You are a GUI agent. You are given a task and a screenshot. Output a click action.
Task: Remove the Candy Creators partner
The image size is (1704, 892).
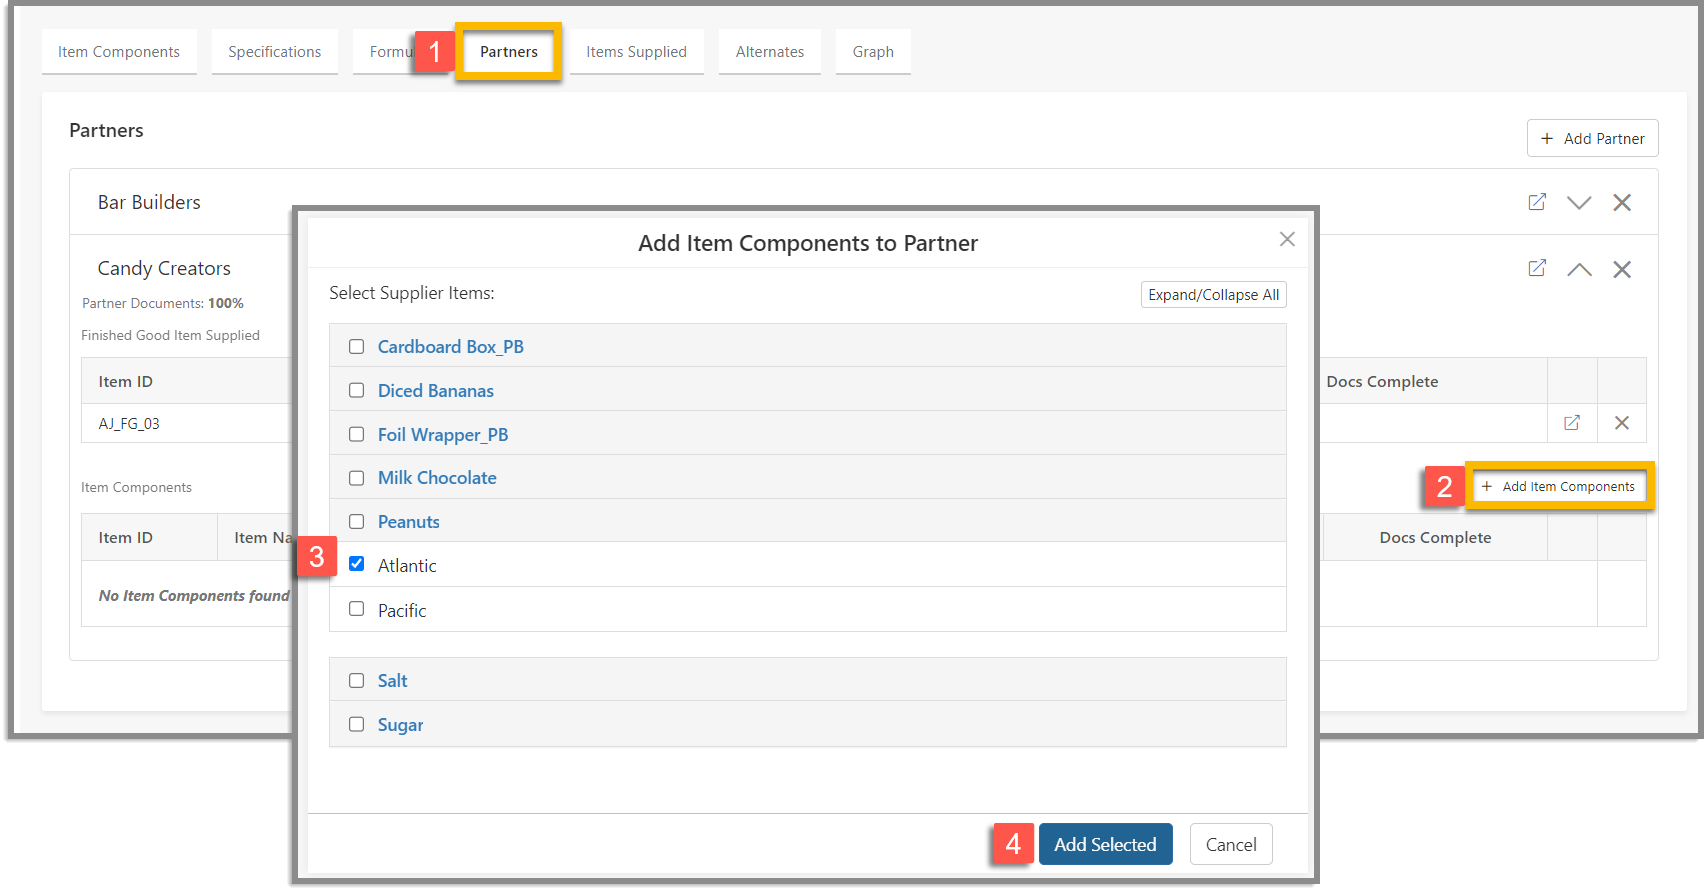click(1622, 269)
